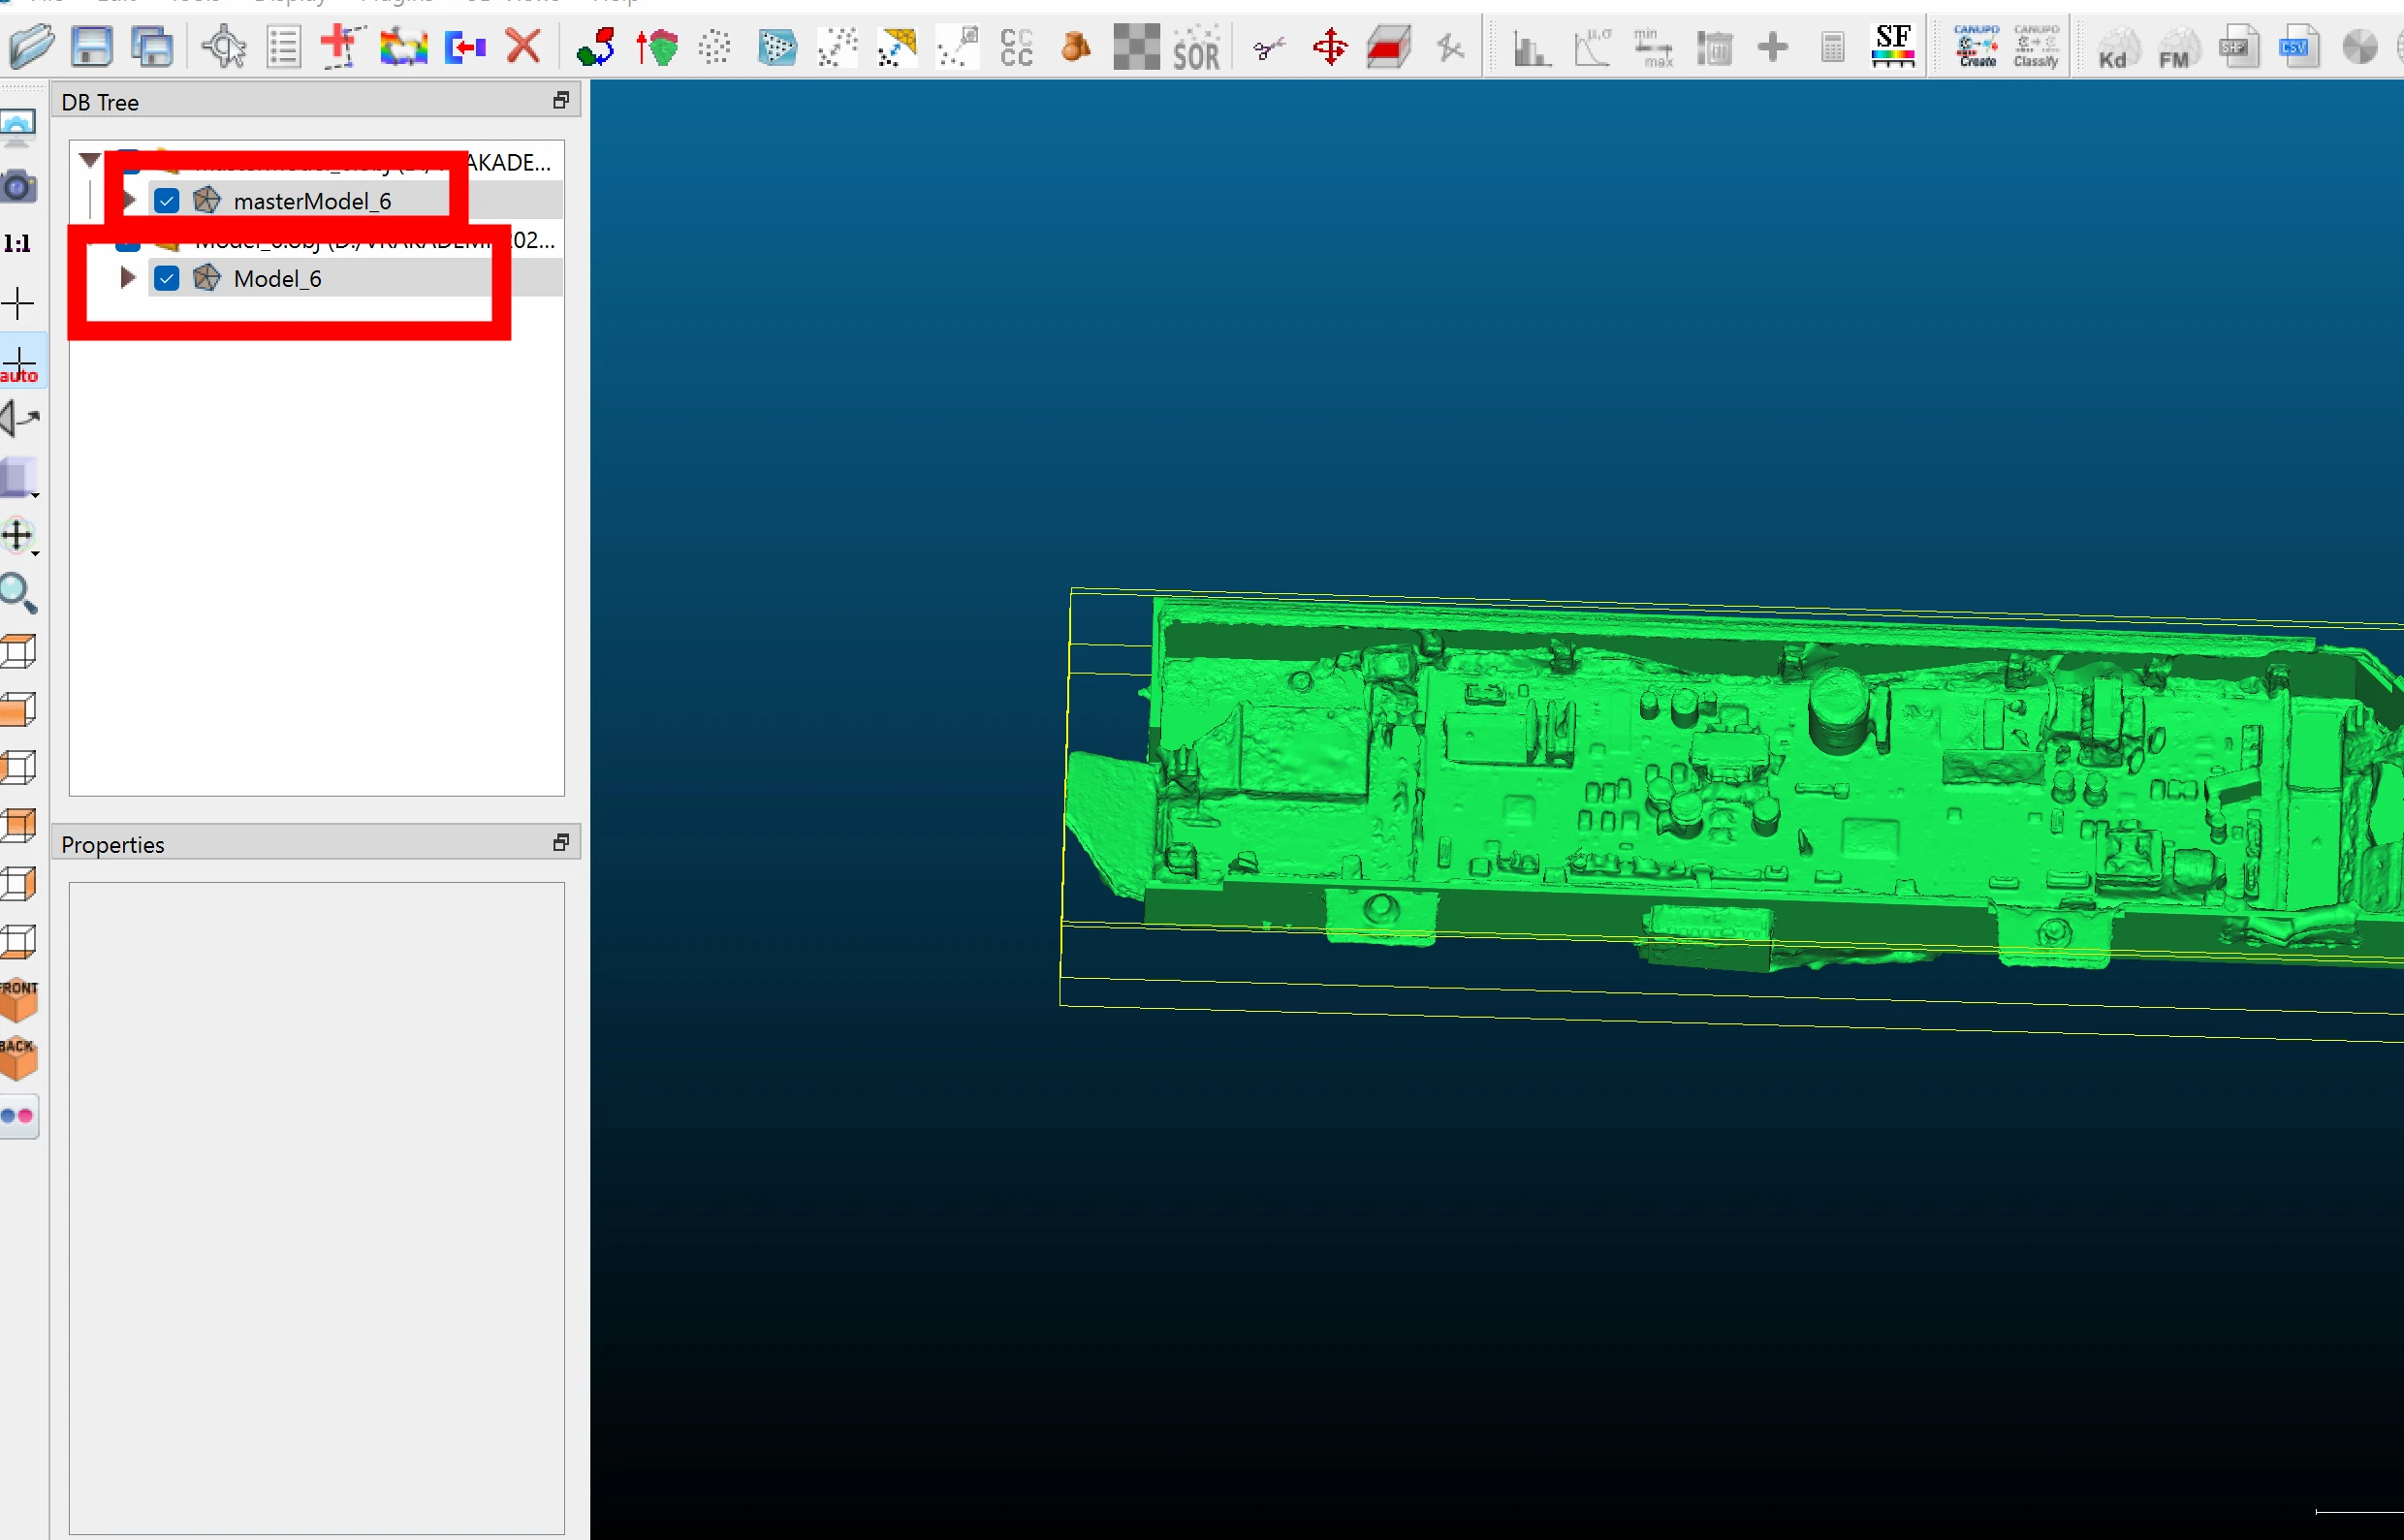This screenshot has height=1540, width=2404.
Task: Click the Save floppy disk icon
Action: 91,46
